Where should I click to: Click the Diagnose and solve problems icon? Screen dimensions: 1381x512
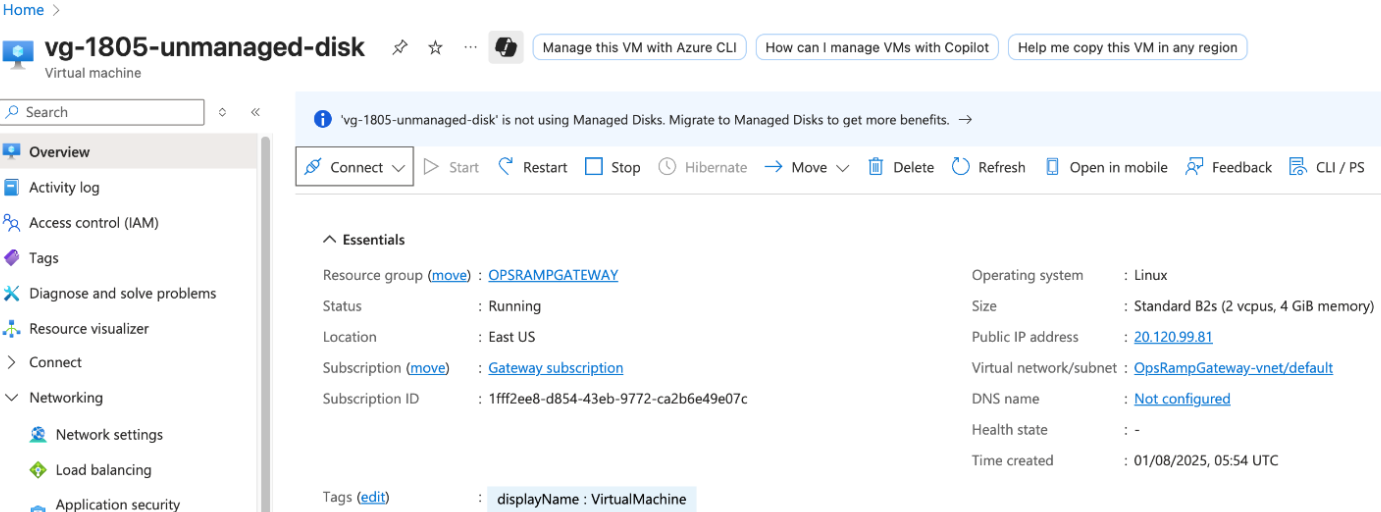coord(12,293)
